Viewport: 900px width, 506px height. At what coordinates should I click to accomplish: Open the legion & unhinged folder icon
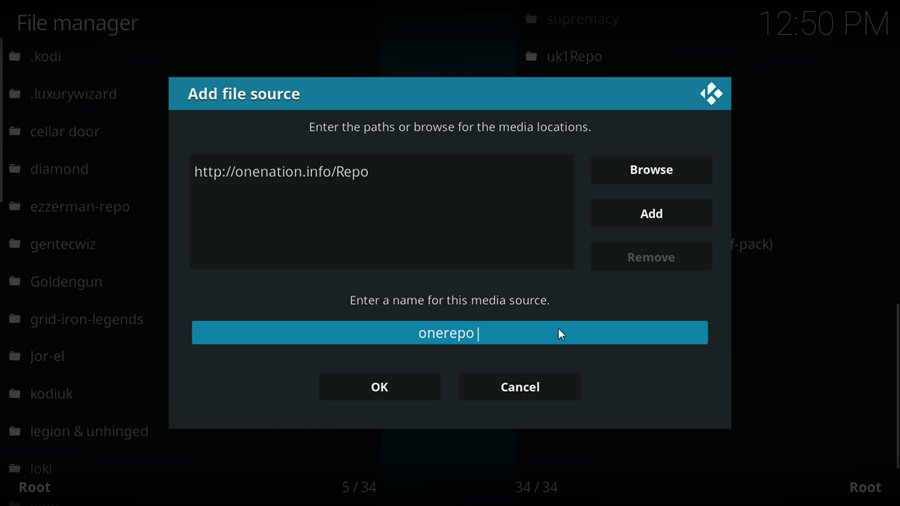[15, 431]
